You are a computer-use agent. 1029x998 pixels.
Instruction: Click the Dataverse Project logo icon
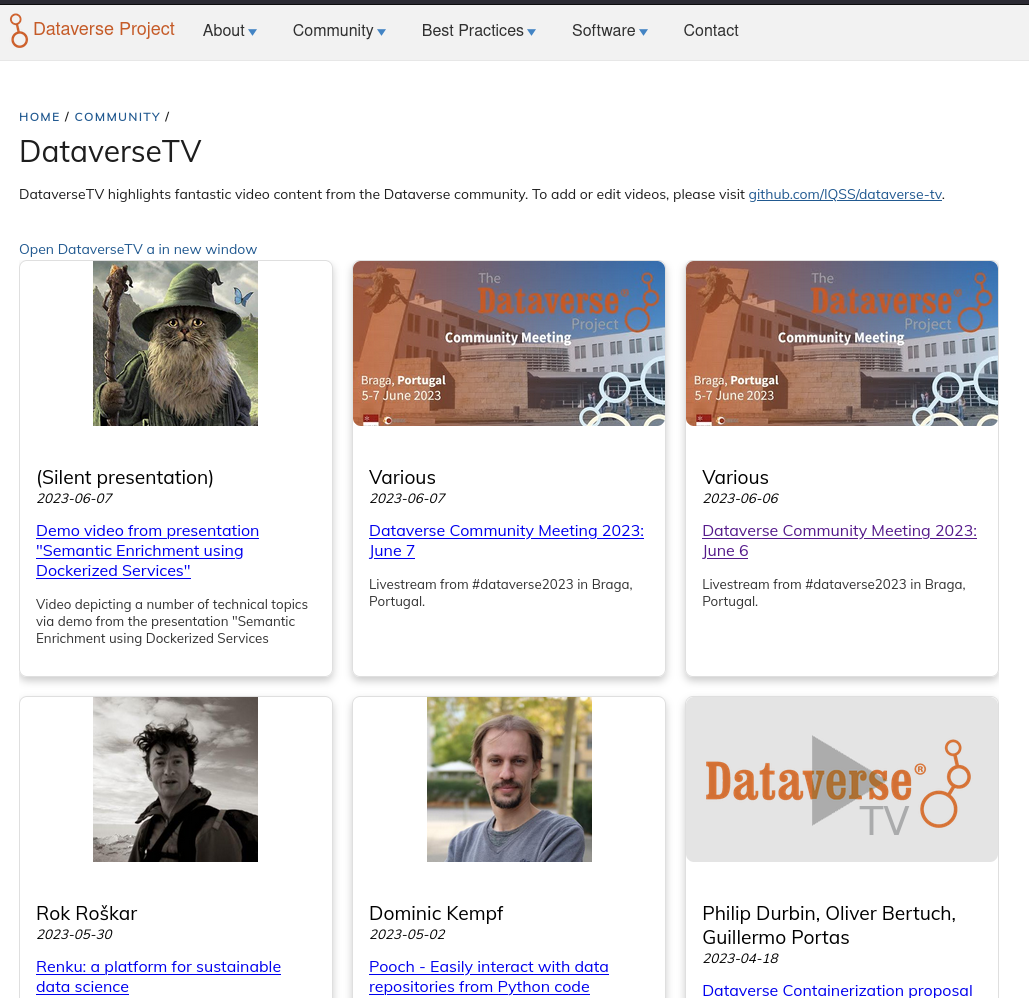[x=19, y=31]
